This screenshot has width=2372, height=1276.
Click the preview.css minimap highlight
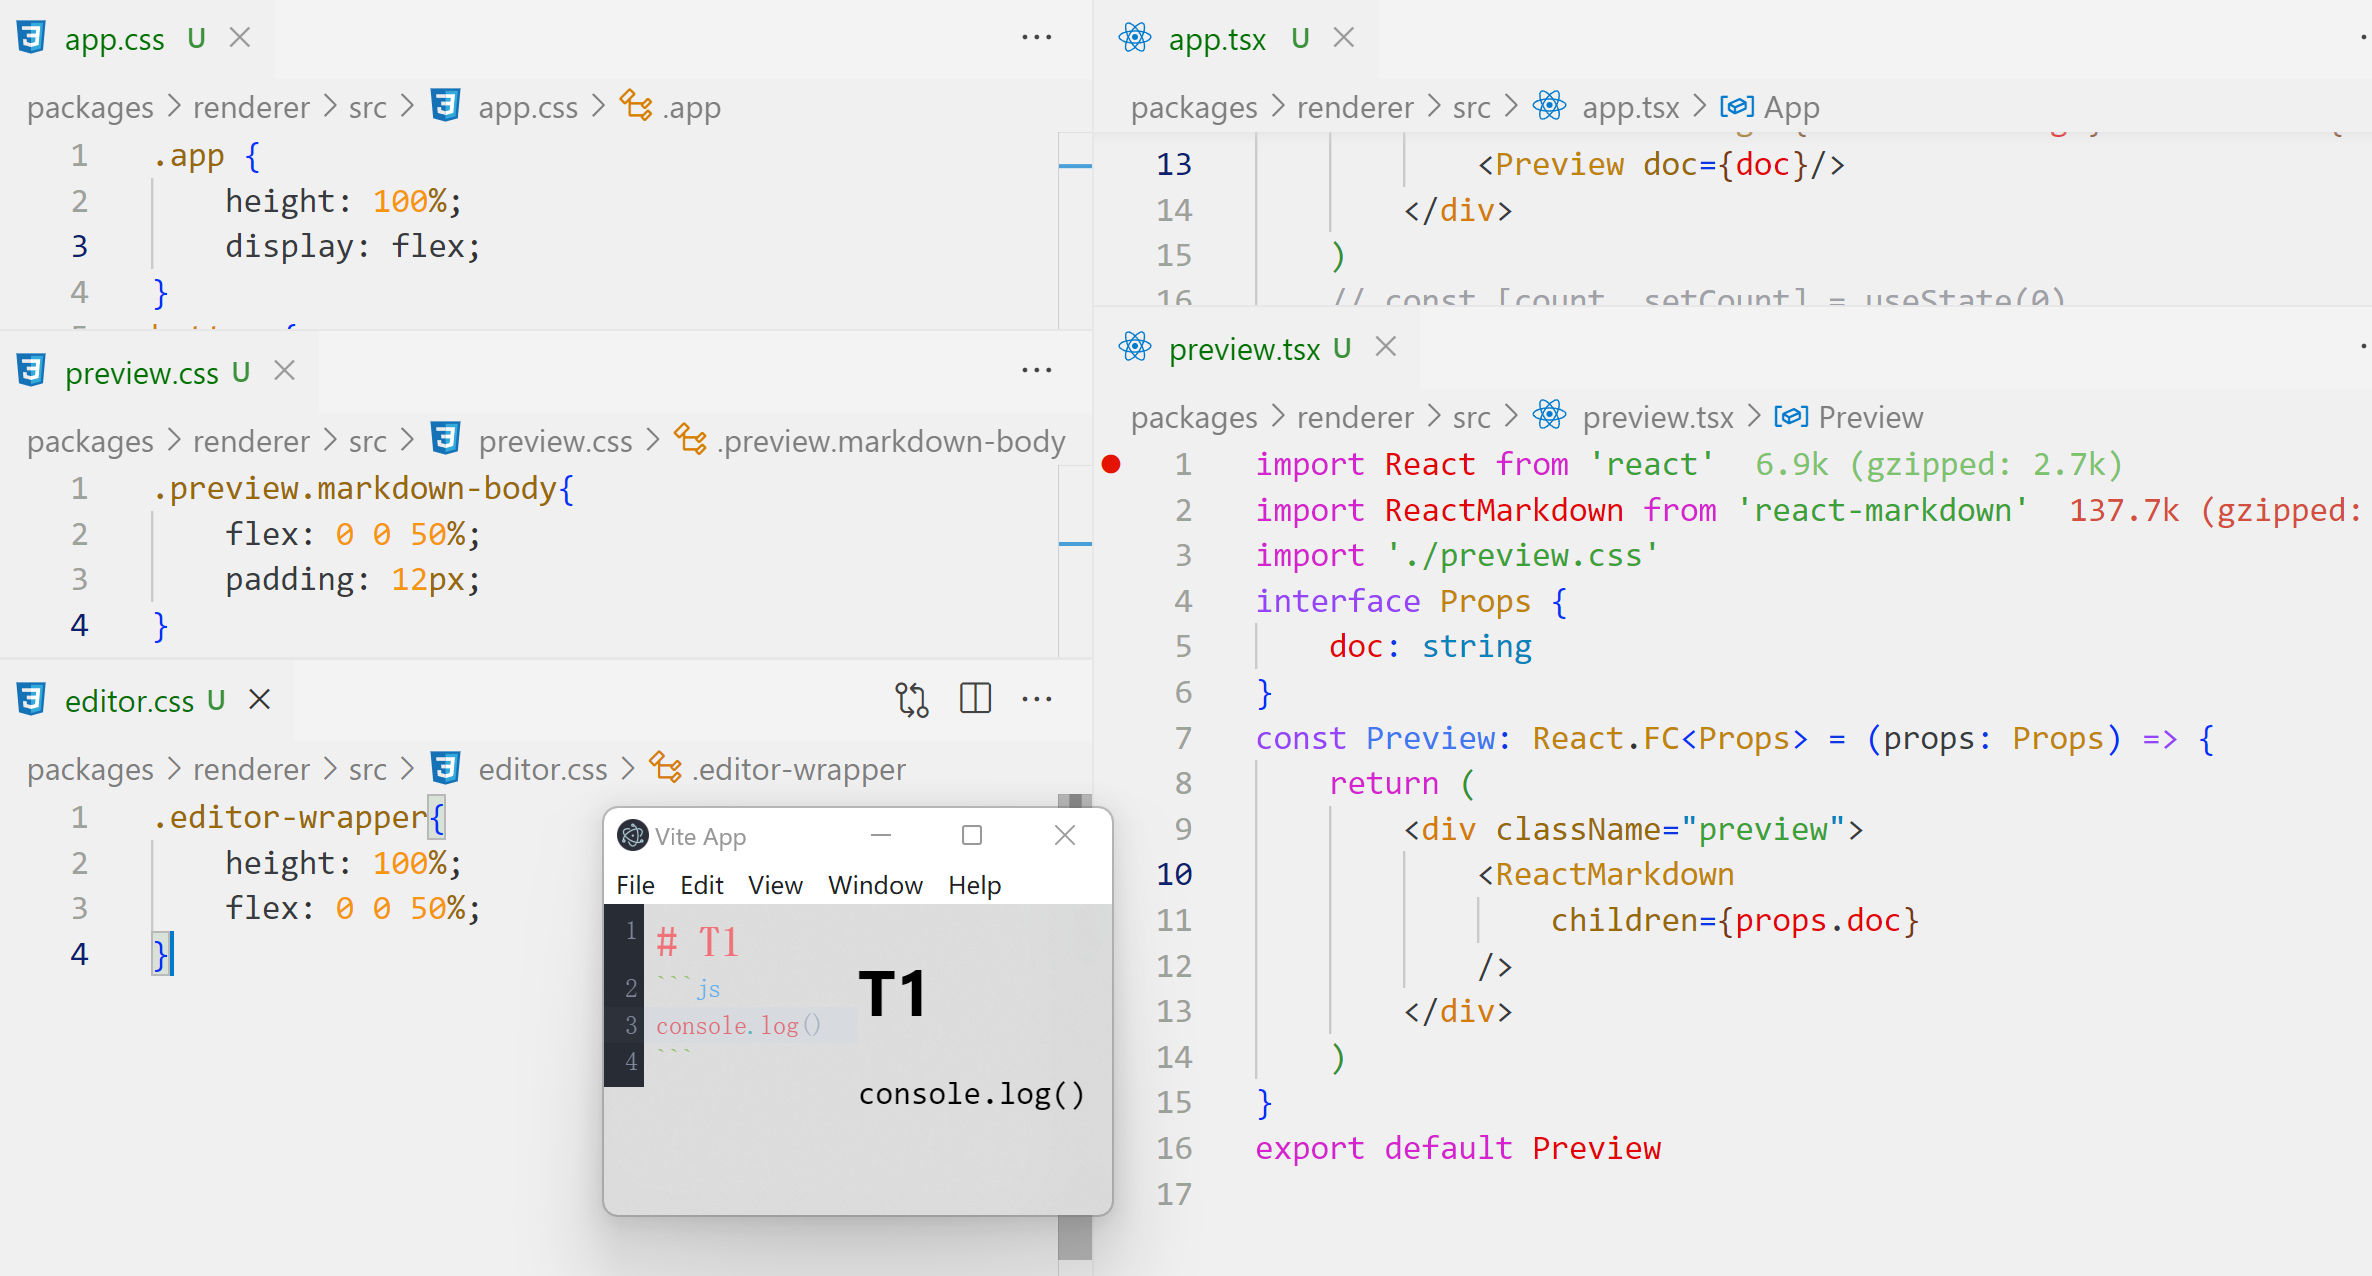pos(1075,544)
